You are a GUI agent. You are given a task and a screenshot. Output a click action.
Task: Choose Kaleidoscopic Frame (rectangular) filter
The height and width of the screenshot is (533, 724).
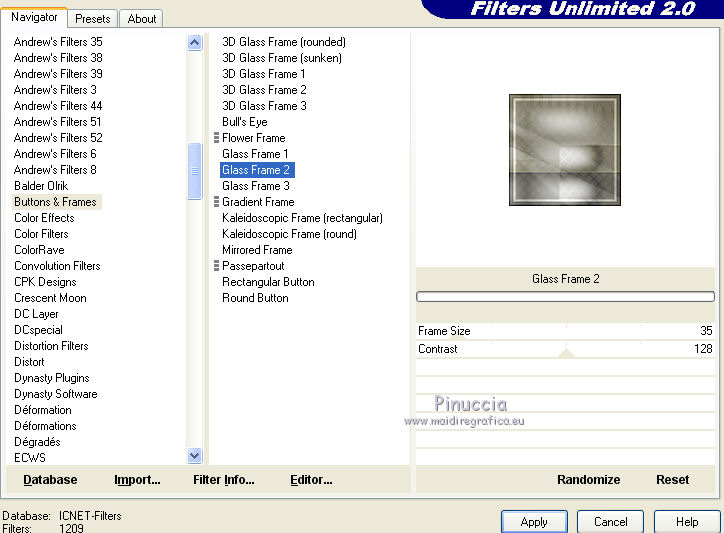point(302,218)
